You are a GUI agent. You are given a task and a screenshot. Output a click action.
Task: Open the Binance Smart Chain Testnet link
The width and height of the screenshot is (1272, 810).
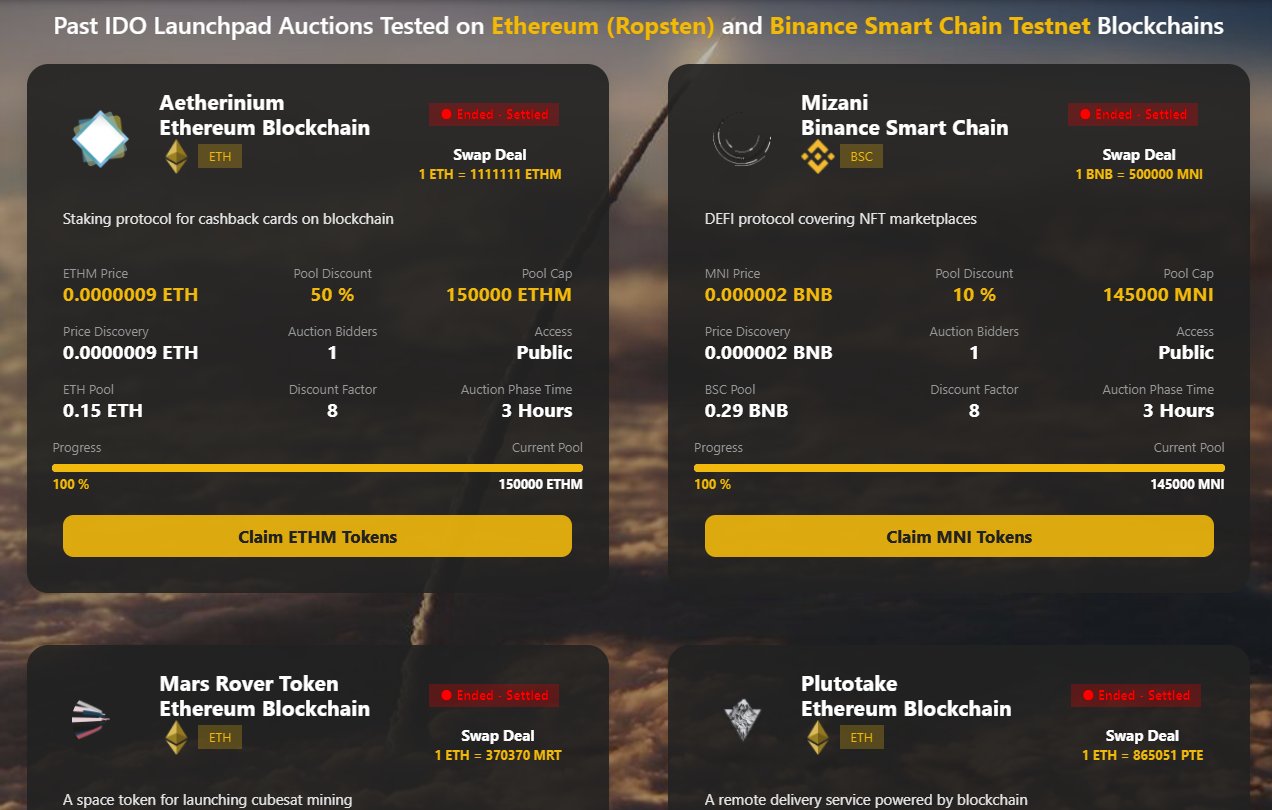930,26
